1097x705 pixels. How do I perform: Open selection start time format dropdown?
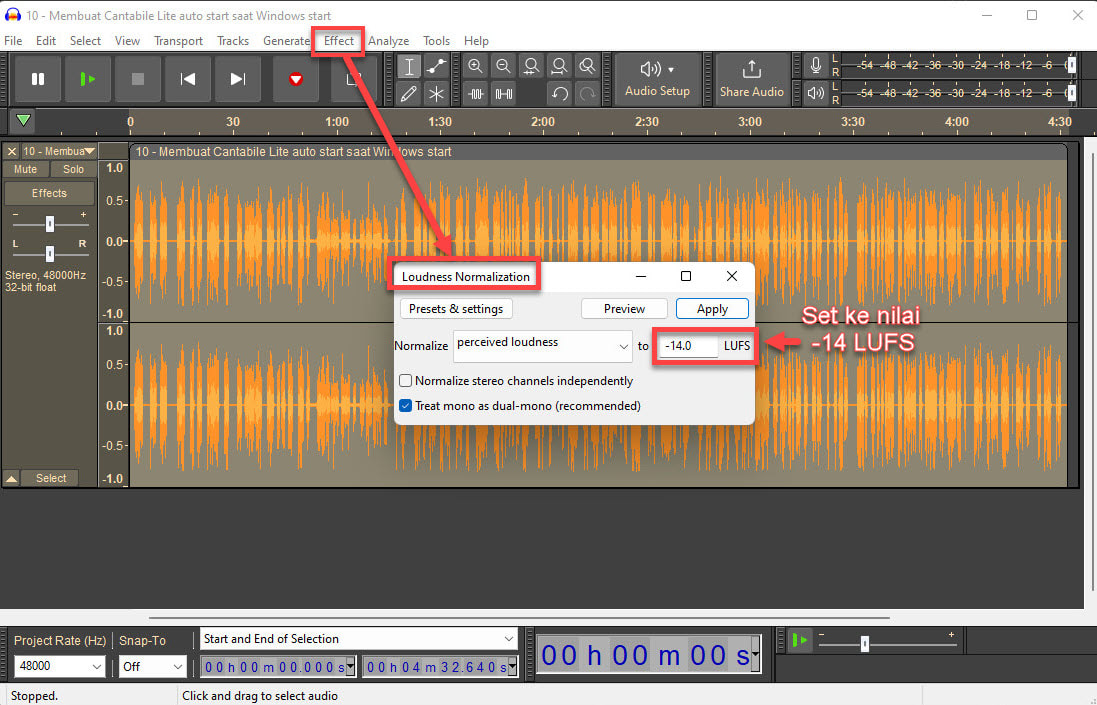pyautogui.click(x=351, y=667)
